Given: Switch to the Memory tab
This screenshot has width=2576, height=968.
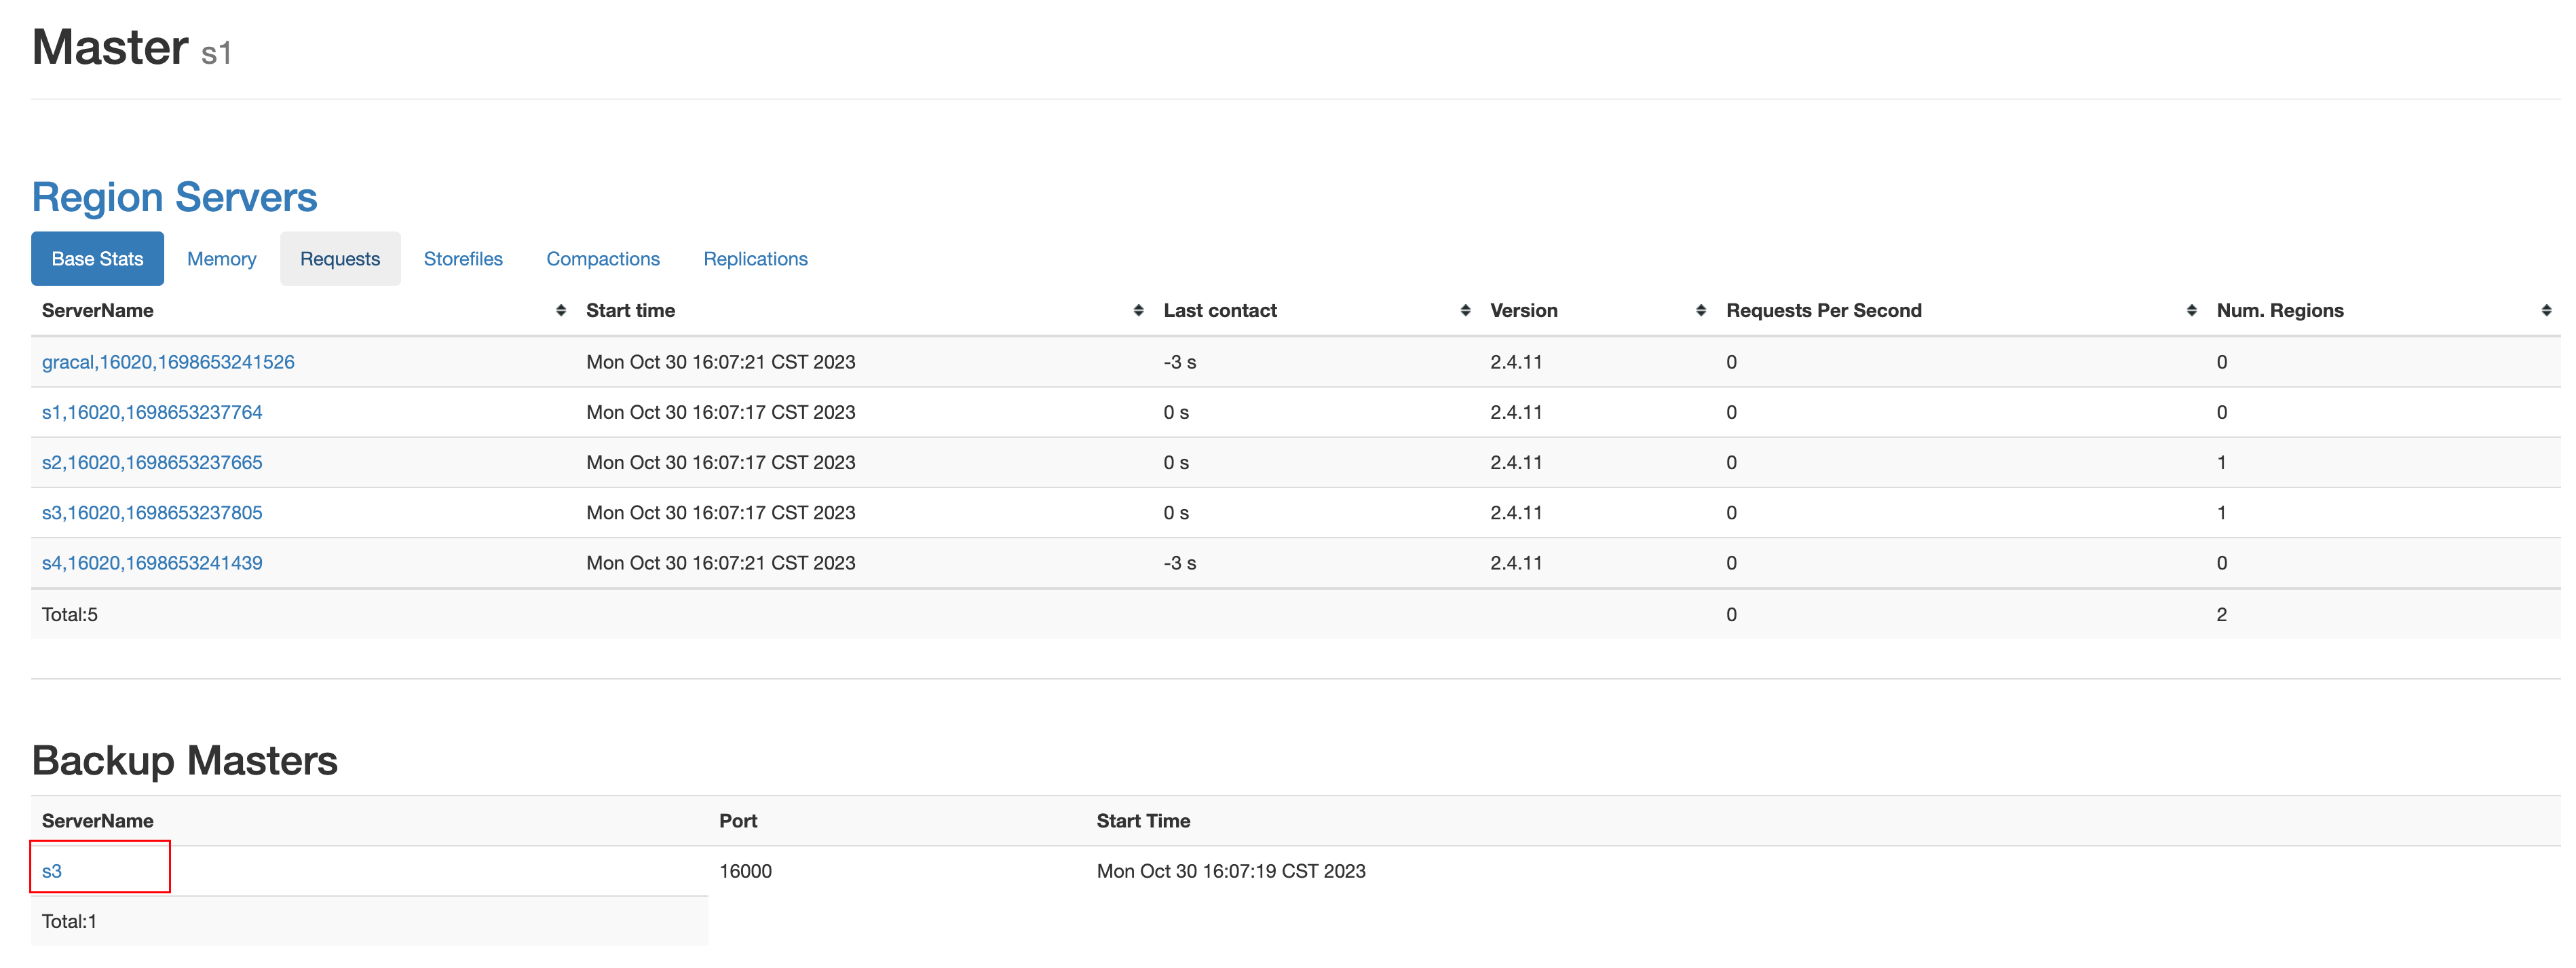Looking at the screenshot, I should click(x=221, y=259).
